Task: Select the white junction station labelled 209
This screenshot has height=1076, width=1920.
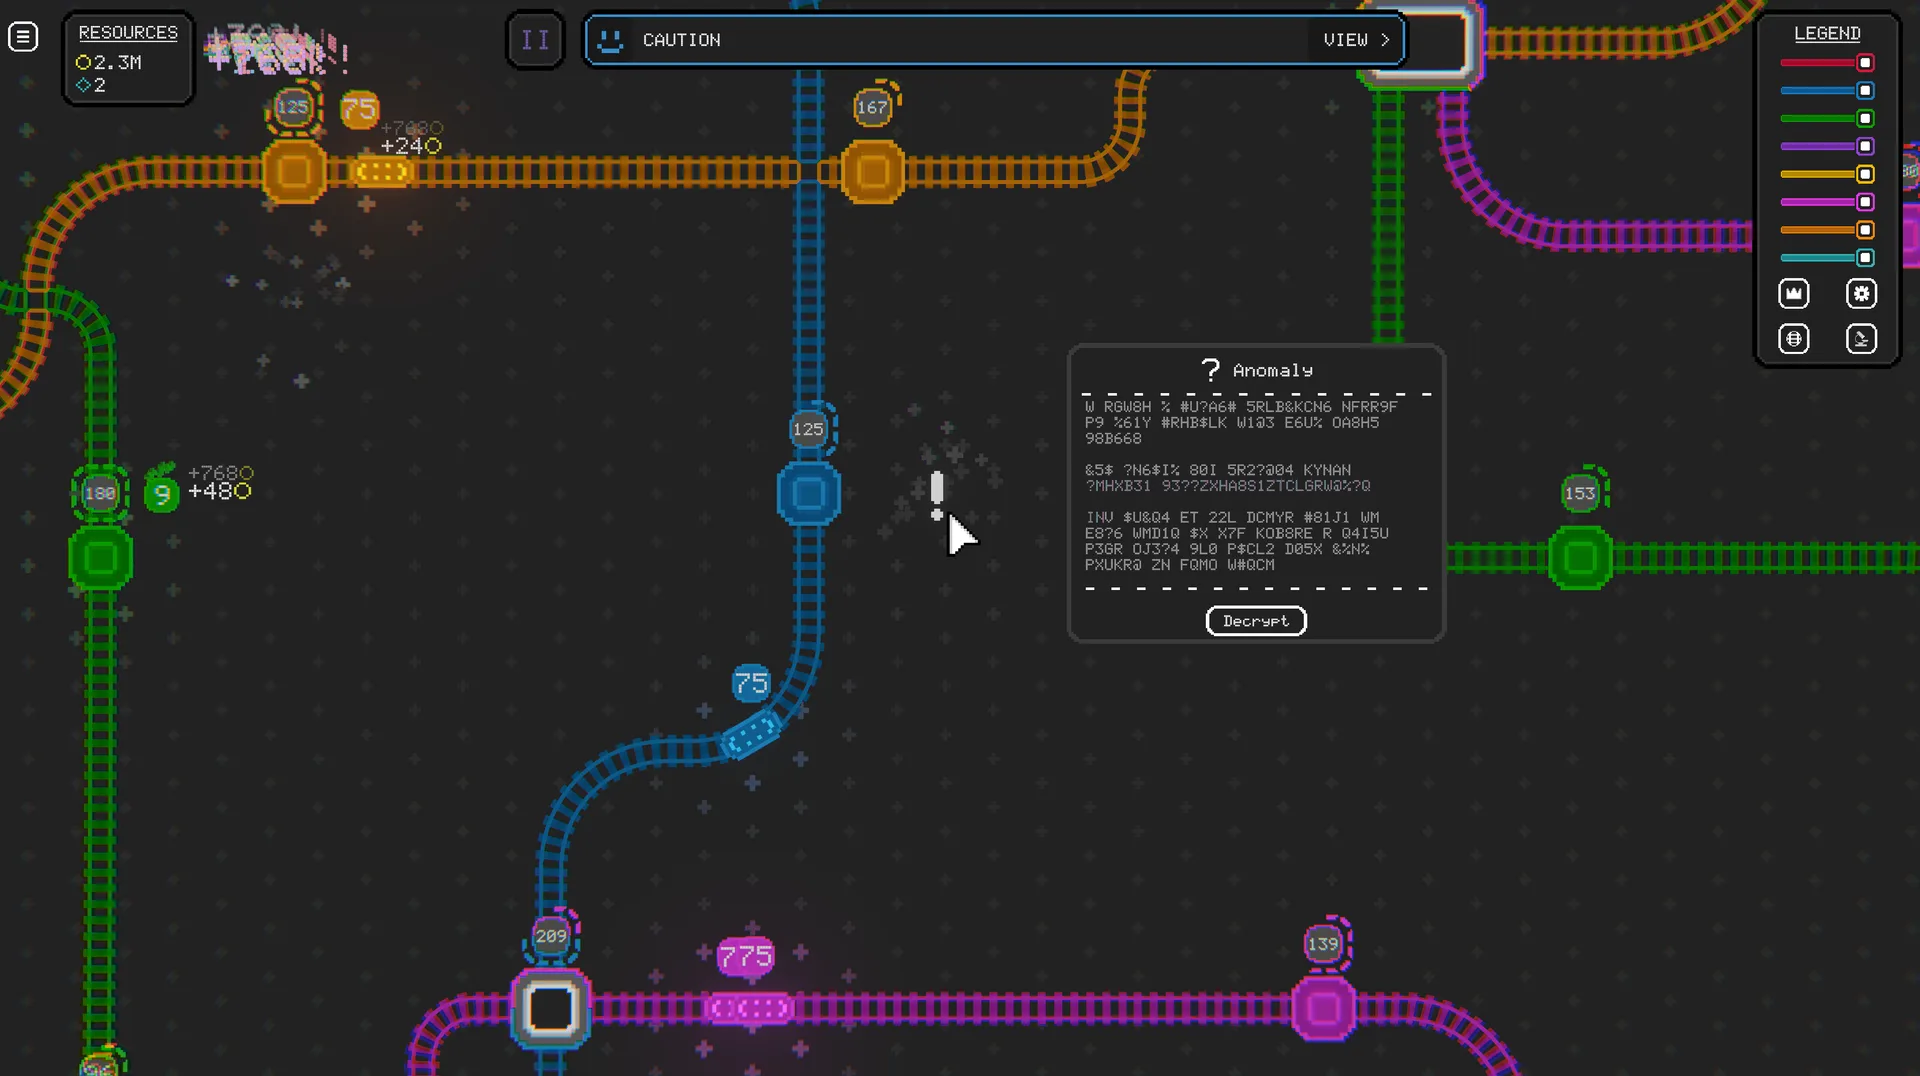Action: point(551,1008)
